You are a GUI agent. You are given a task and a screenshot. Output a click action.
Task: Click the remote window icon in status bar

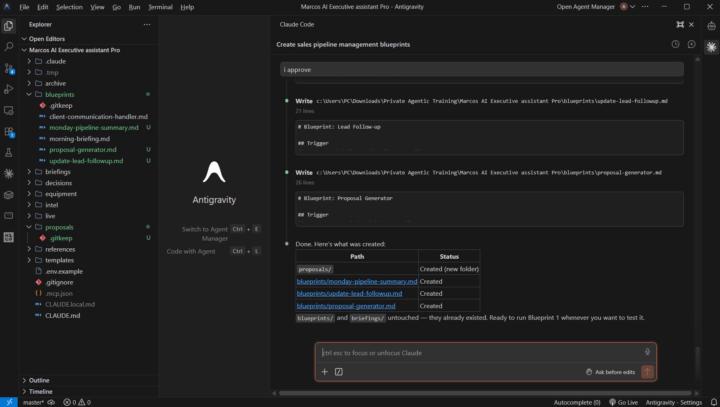(x=9, y=402)
